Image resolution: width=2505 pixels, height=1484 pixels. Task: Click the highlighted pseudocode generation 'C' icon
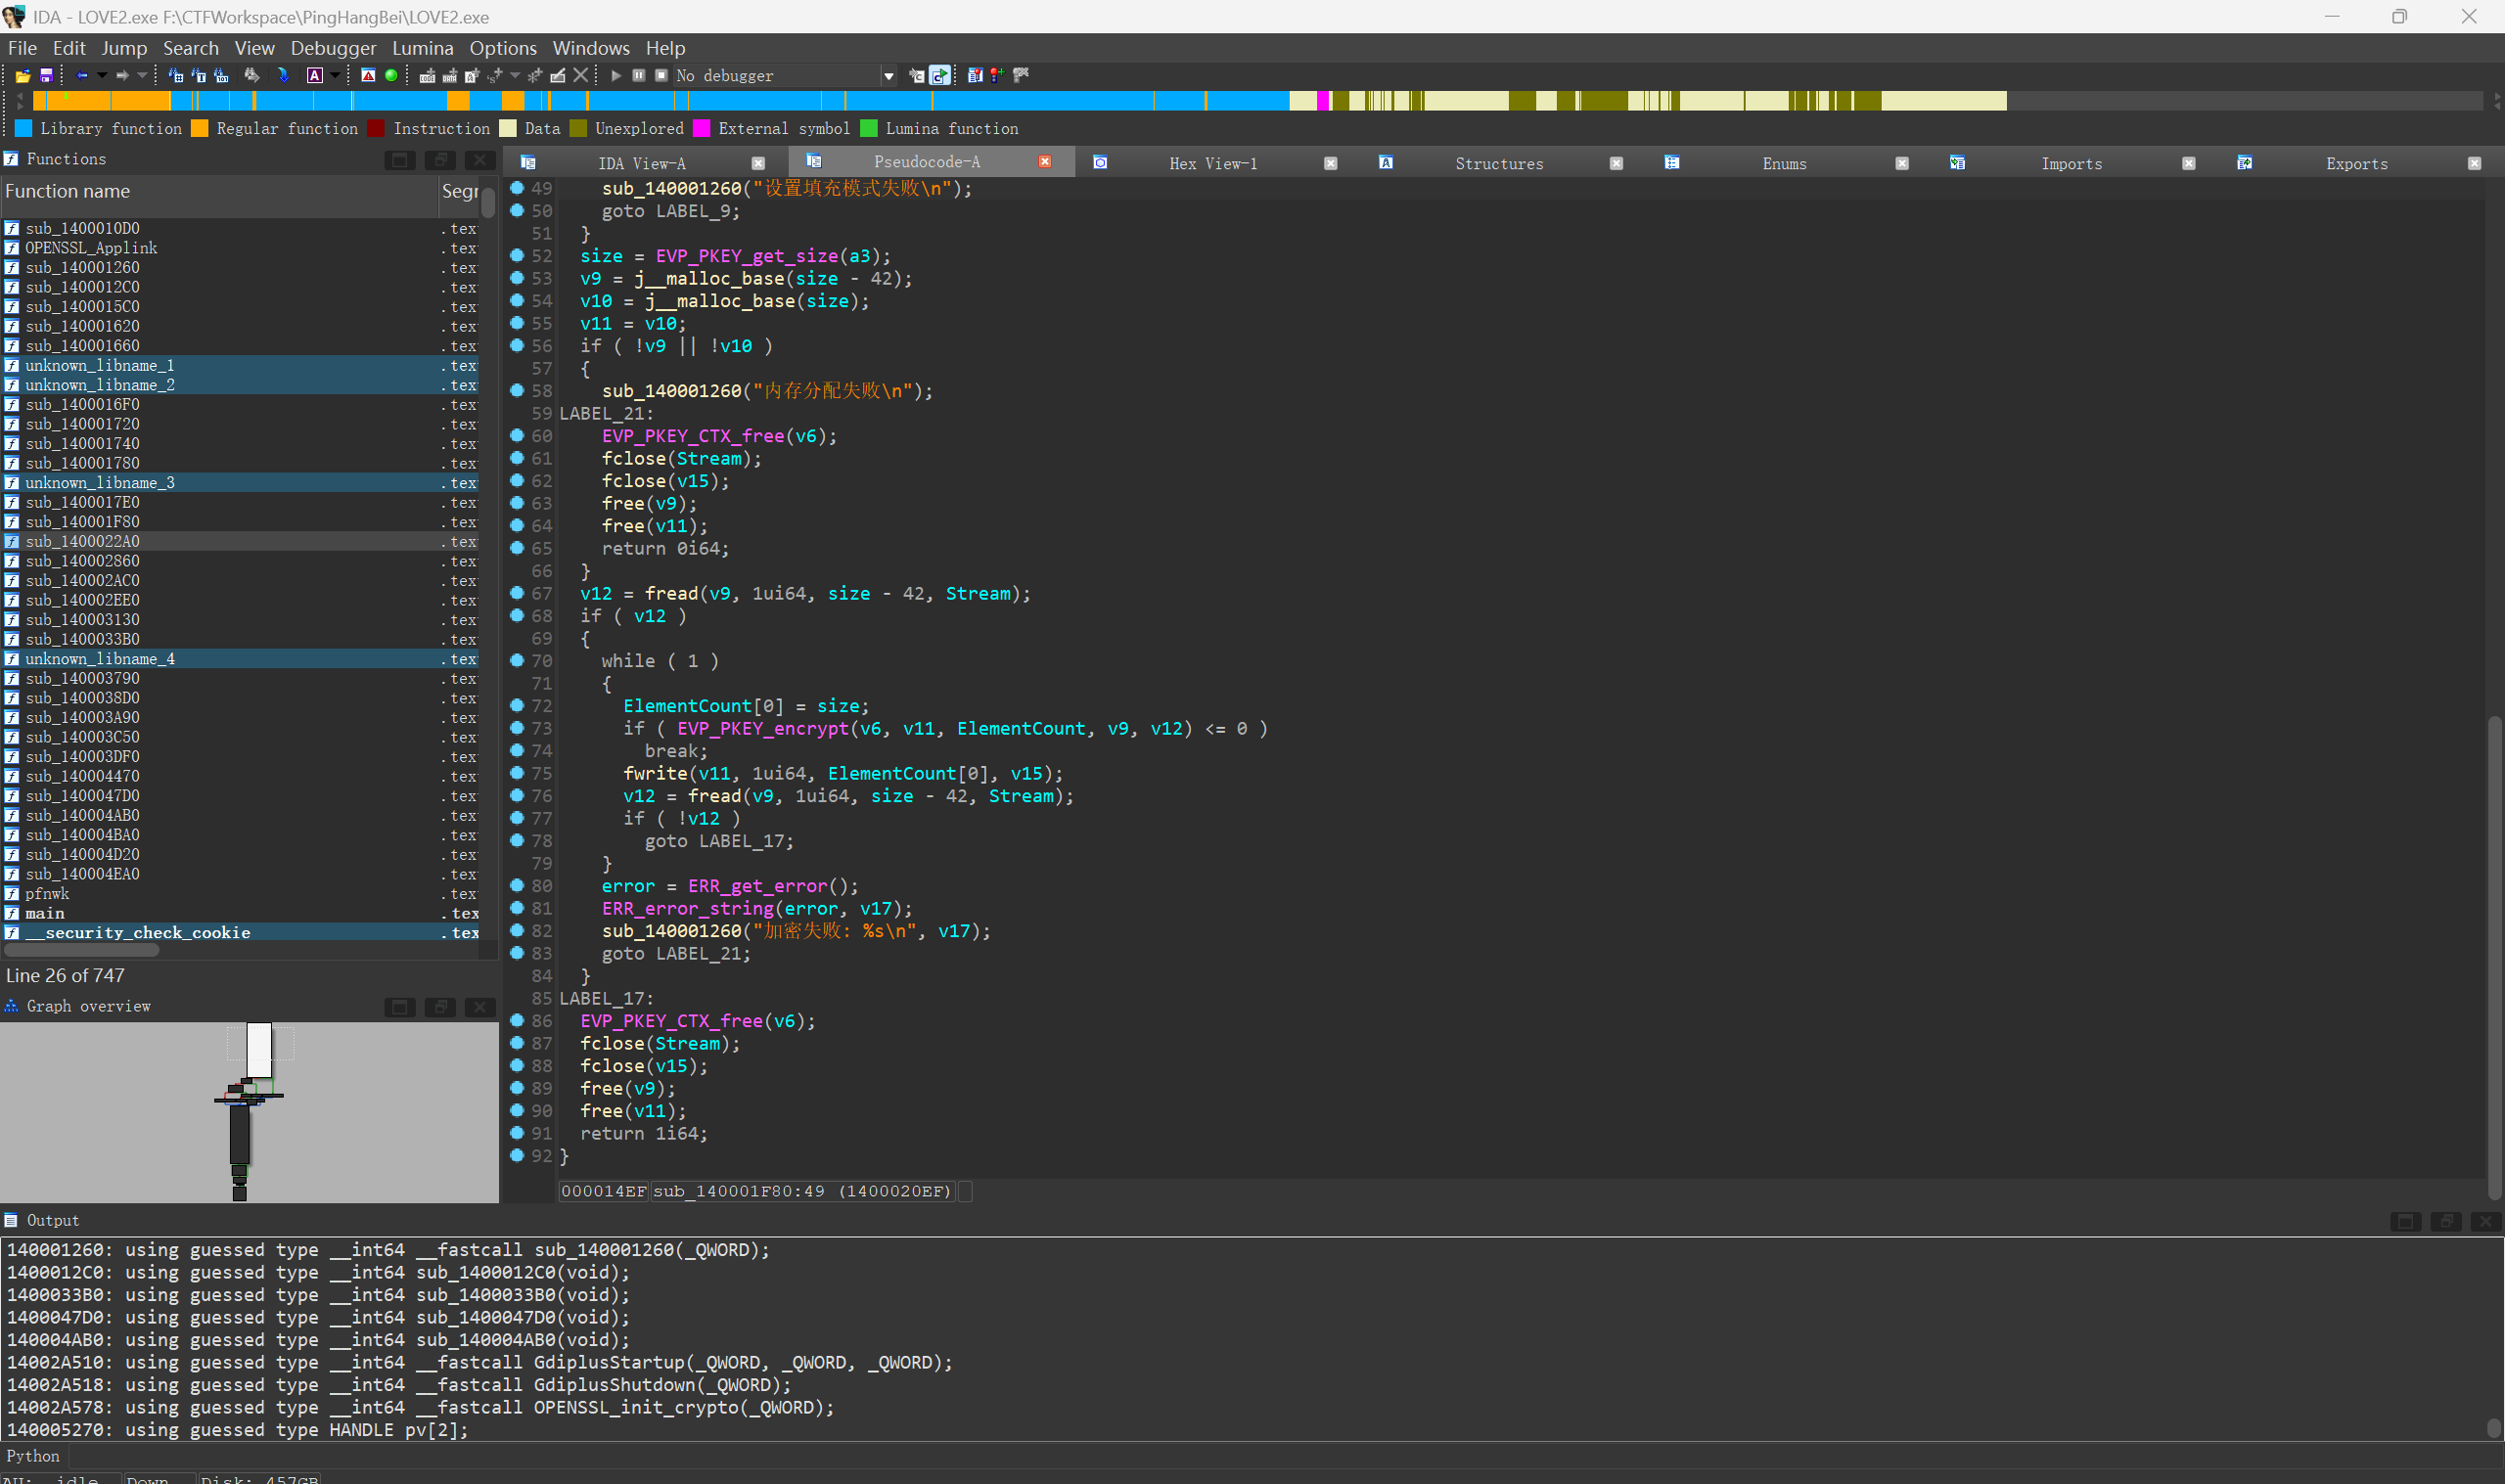click(940, 76)
